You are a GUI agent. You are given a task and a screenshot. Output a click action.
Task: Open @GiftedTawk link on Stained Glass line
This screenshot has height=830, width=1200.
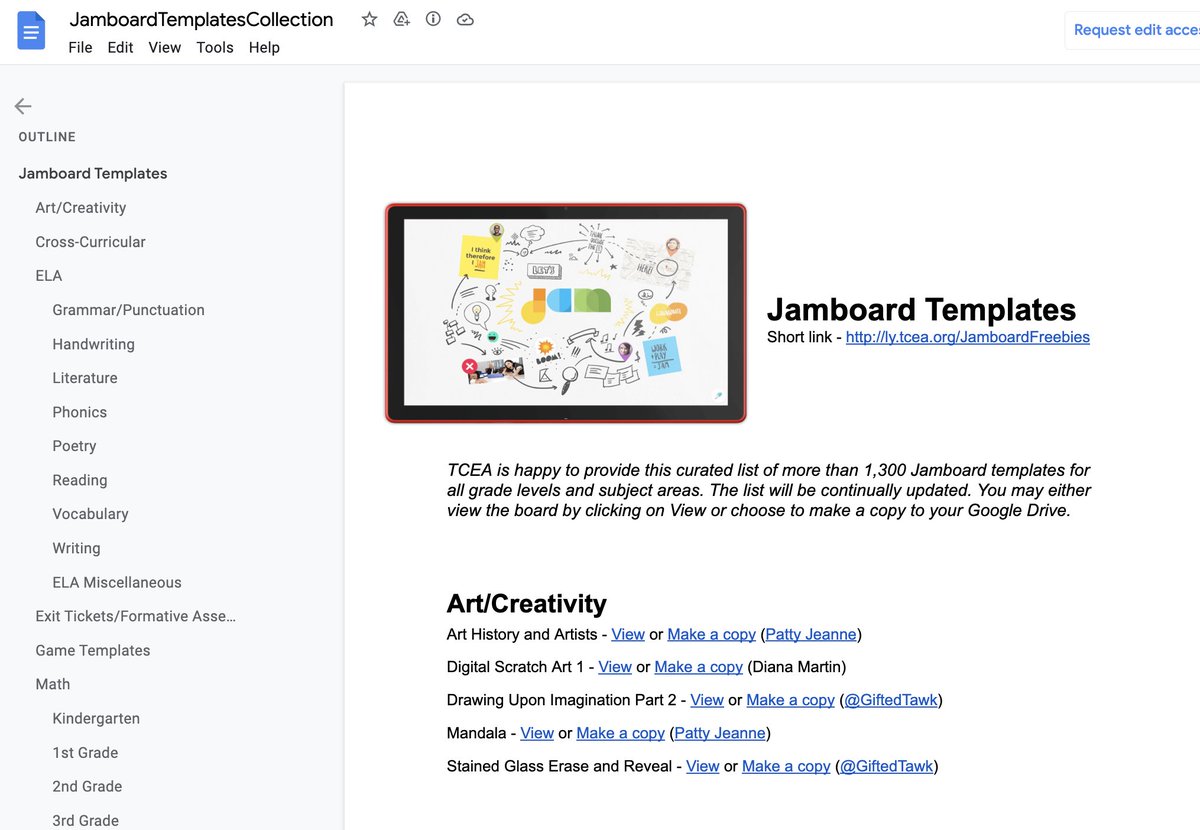(887, 766)
